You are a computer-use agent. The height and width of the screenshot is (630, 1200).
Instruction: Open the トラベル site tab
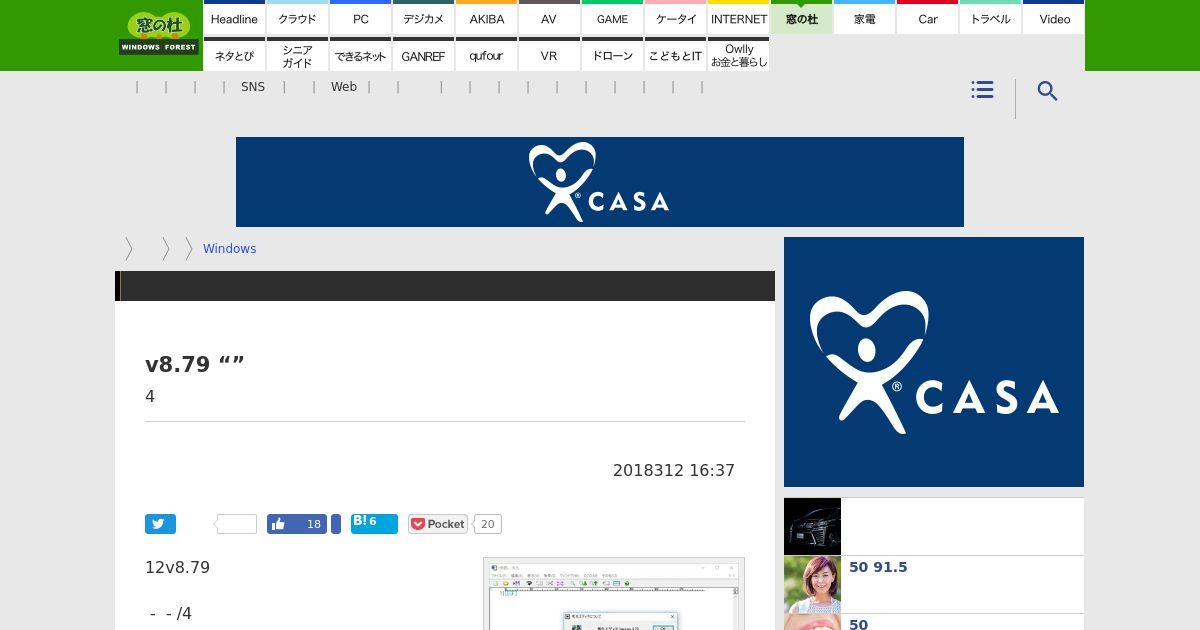(x=990, y=17)
